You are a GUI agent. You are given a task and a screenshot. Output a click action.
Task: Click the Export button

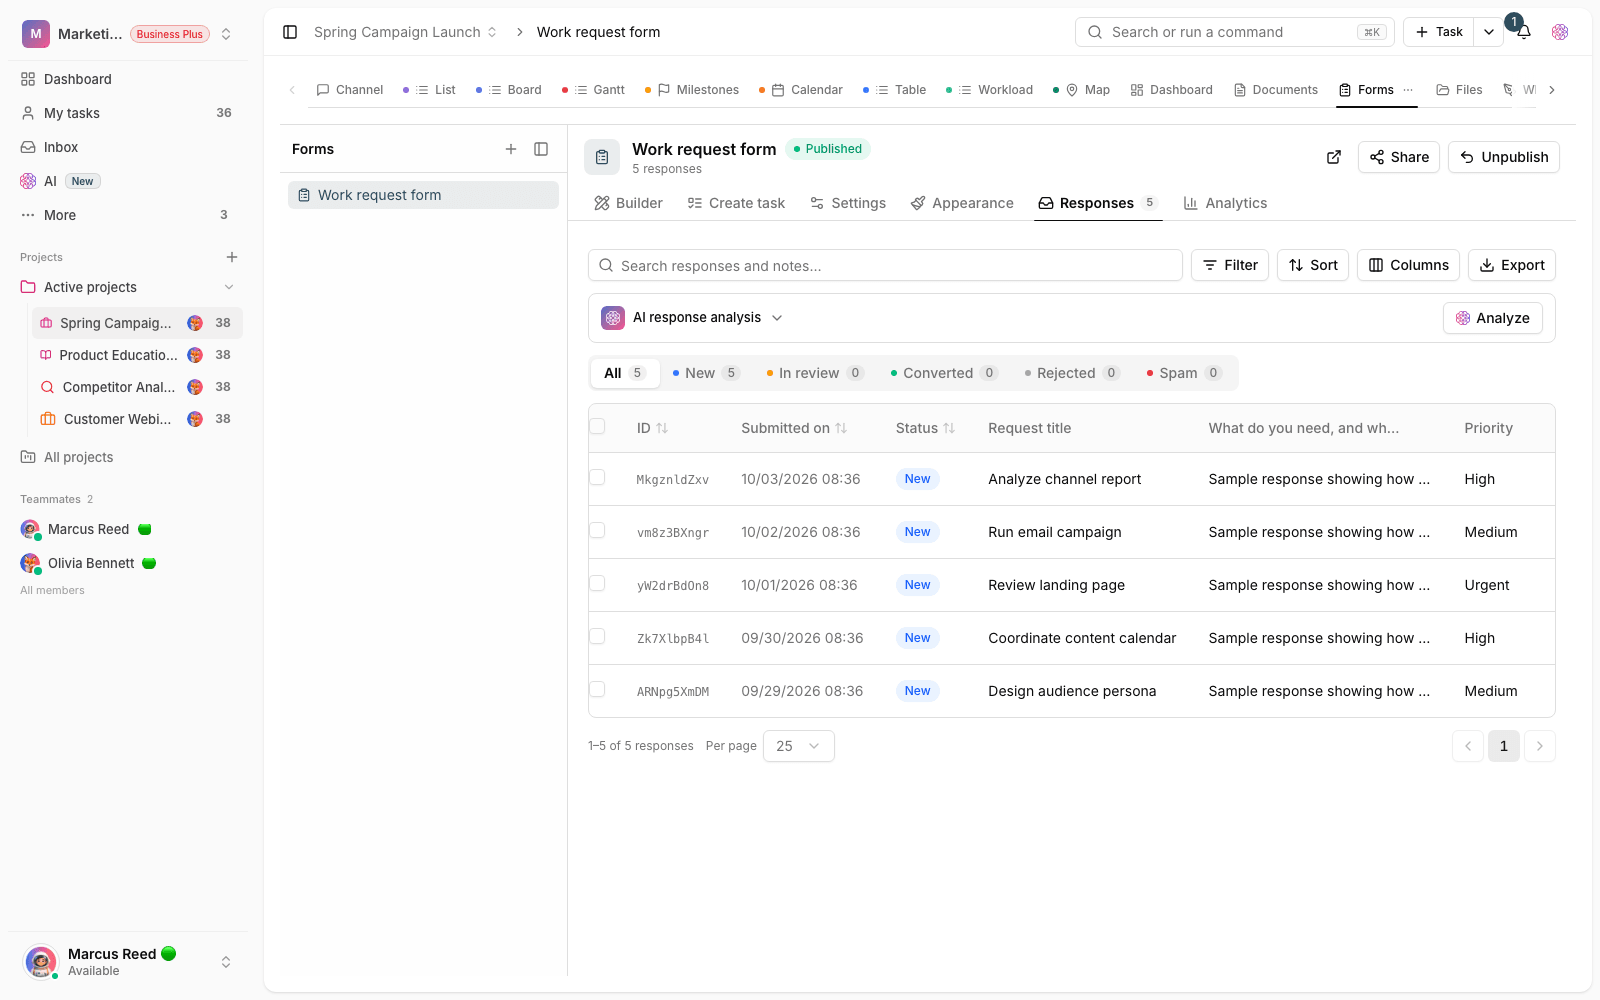tap(1512, 265)
